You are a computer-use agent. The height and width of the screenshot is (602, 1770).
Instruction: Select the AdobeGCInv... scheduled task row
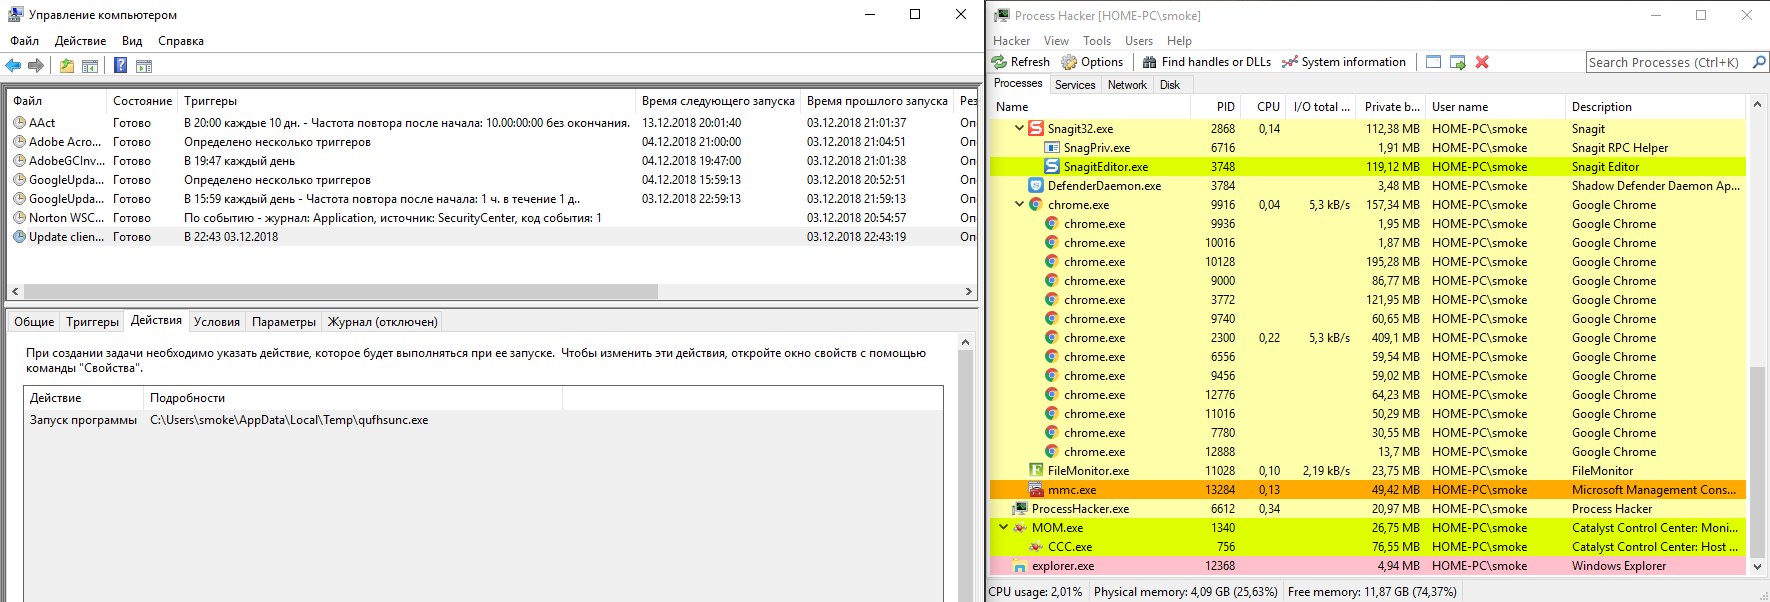click(492, 161)
